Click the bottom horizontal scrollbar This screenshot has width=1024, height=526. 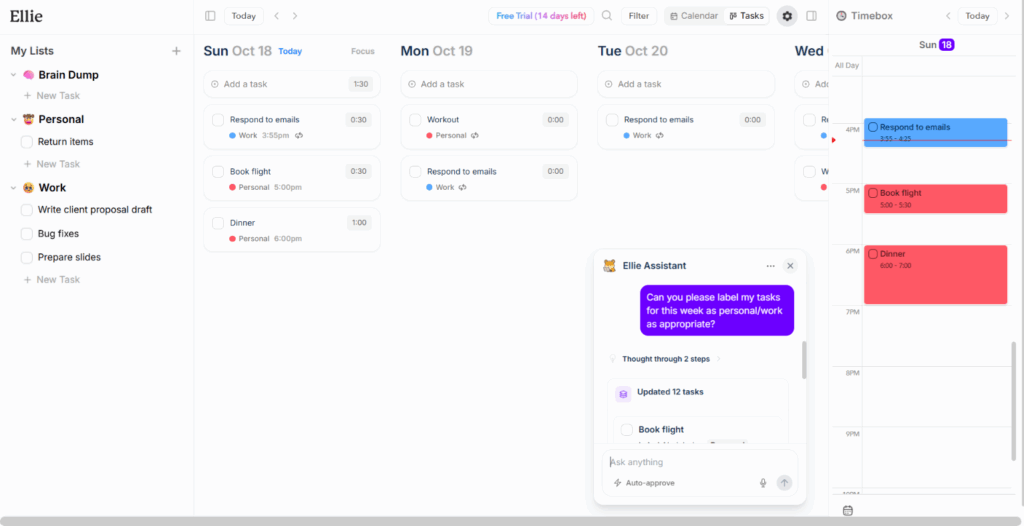tap(512, 521)
